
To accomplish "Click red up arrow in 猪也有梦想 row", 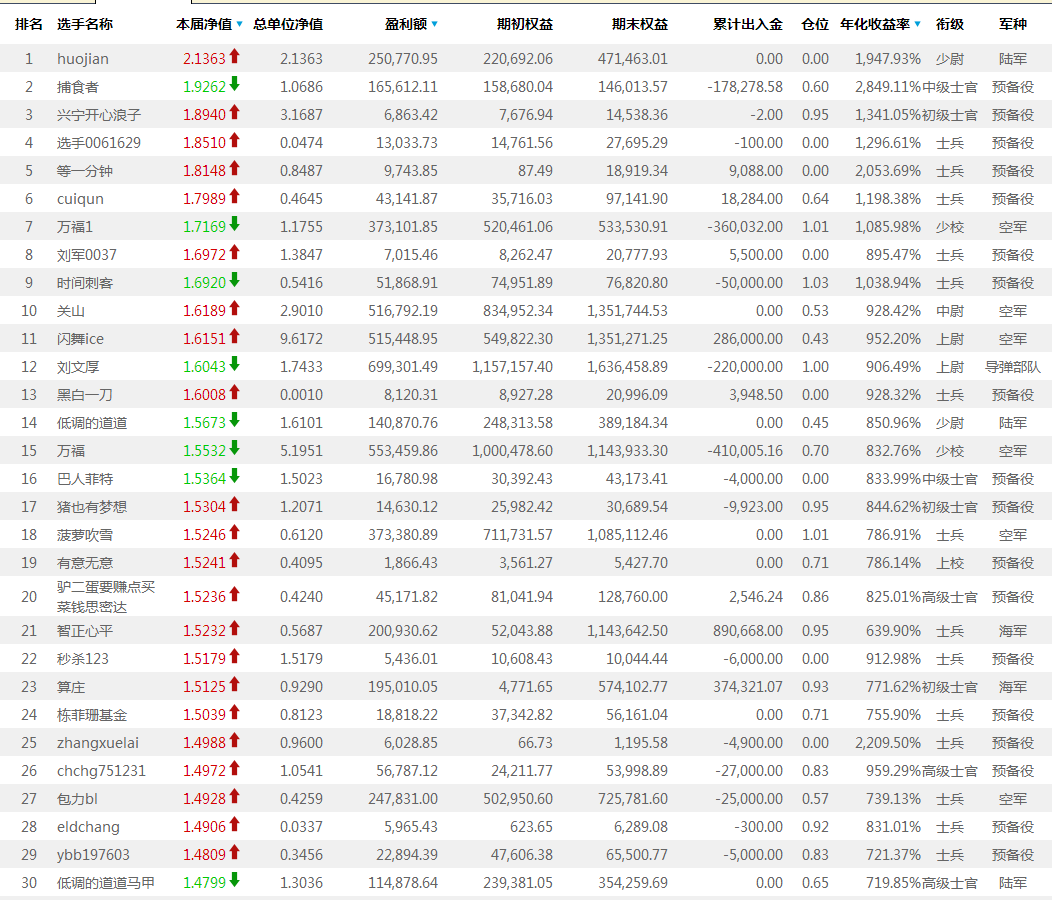I will (x=234, y=505).
